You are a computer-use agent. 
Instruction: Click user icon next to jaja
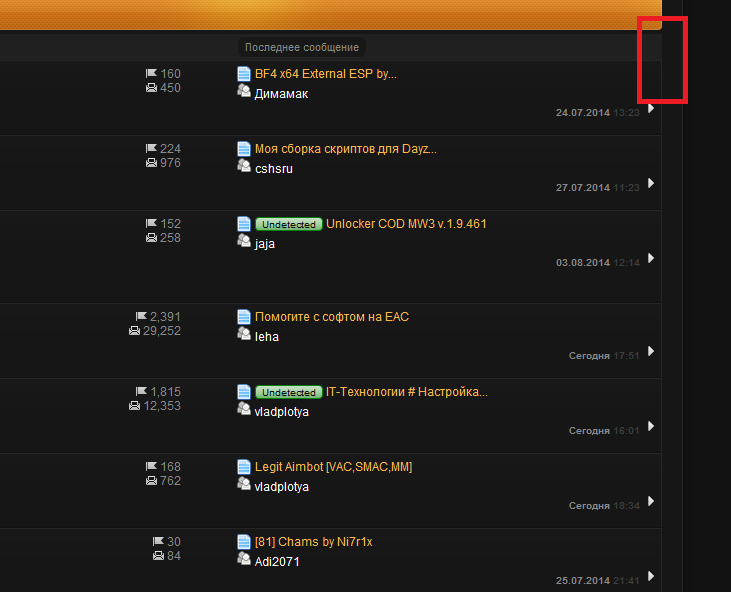pos(244,241)
